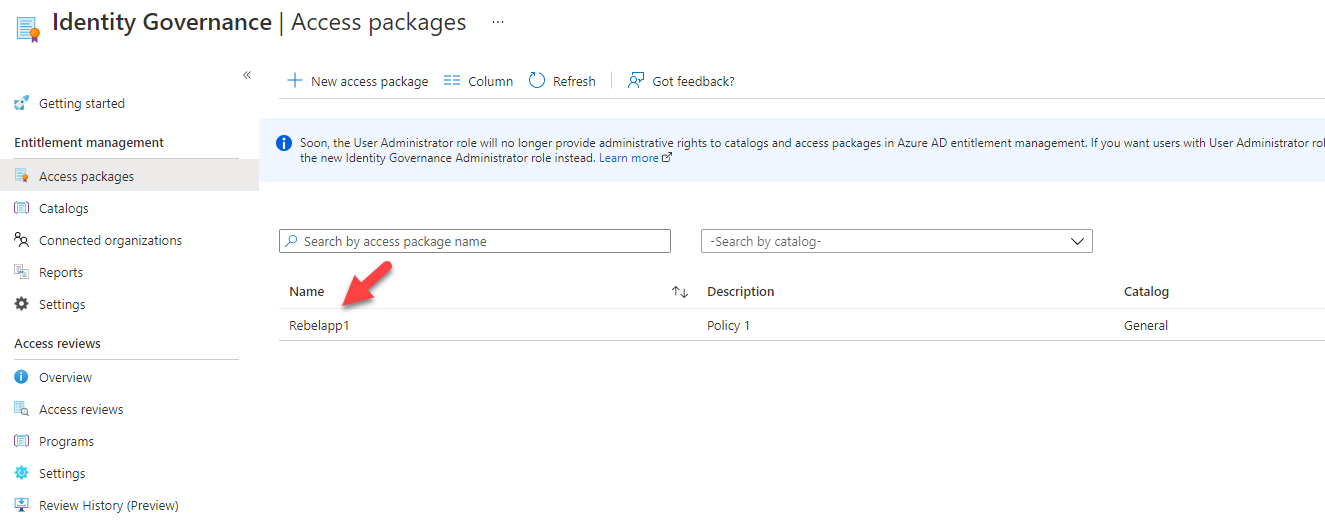
Task: Open Connected organizations
Action: pos(110,240)
